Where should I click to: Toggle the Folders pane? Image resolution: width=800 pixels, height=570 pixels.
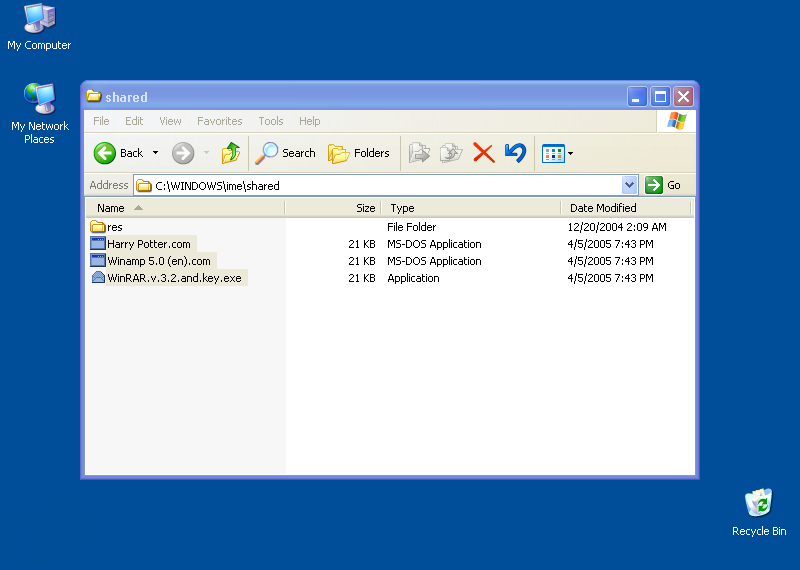[359, 153]
